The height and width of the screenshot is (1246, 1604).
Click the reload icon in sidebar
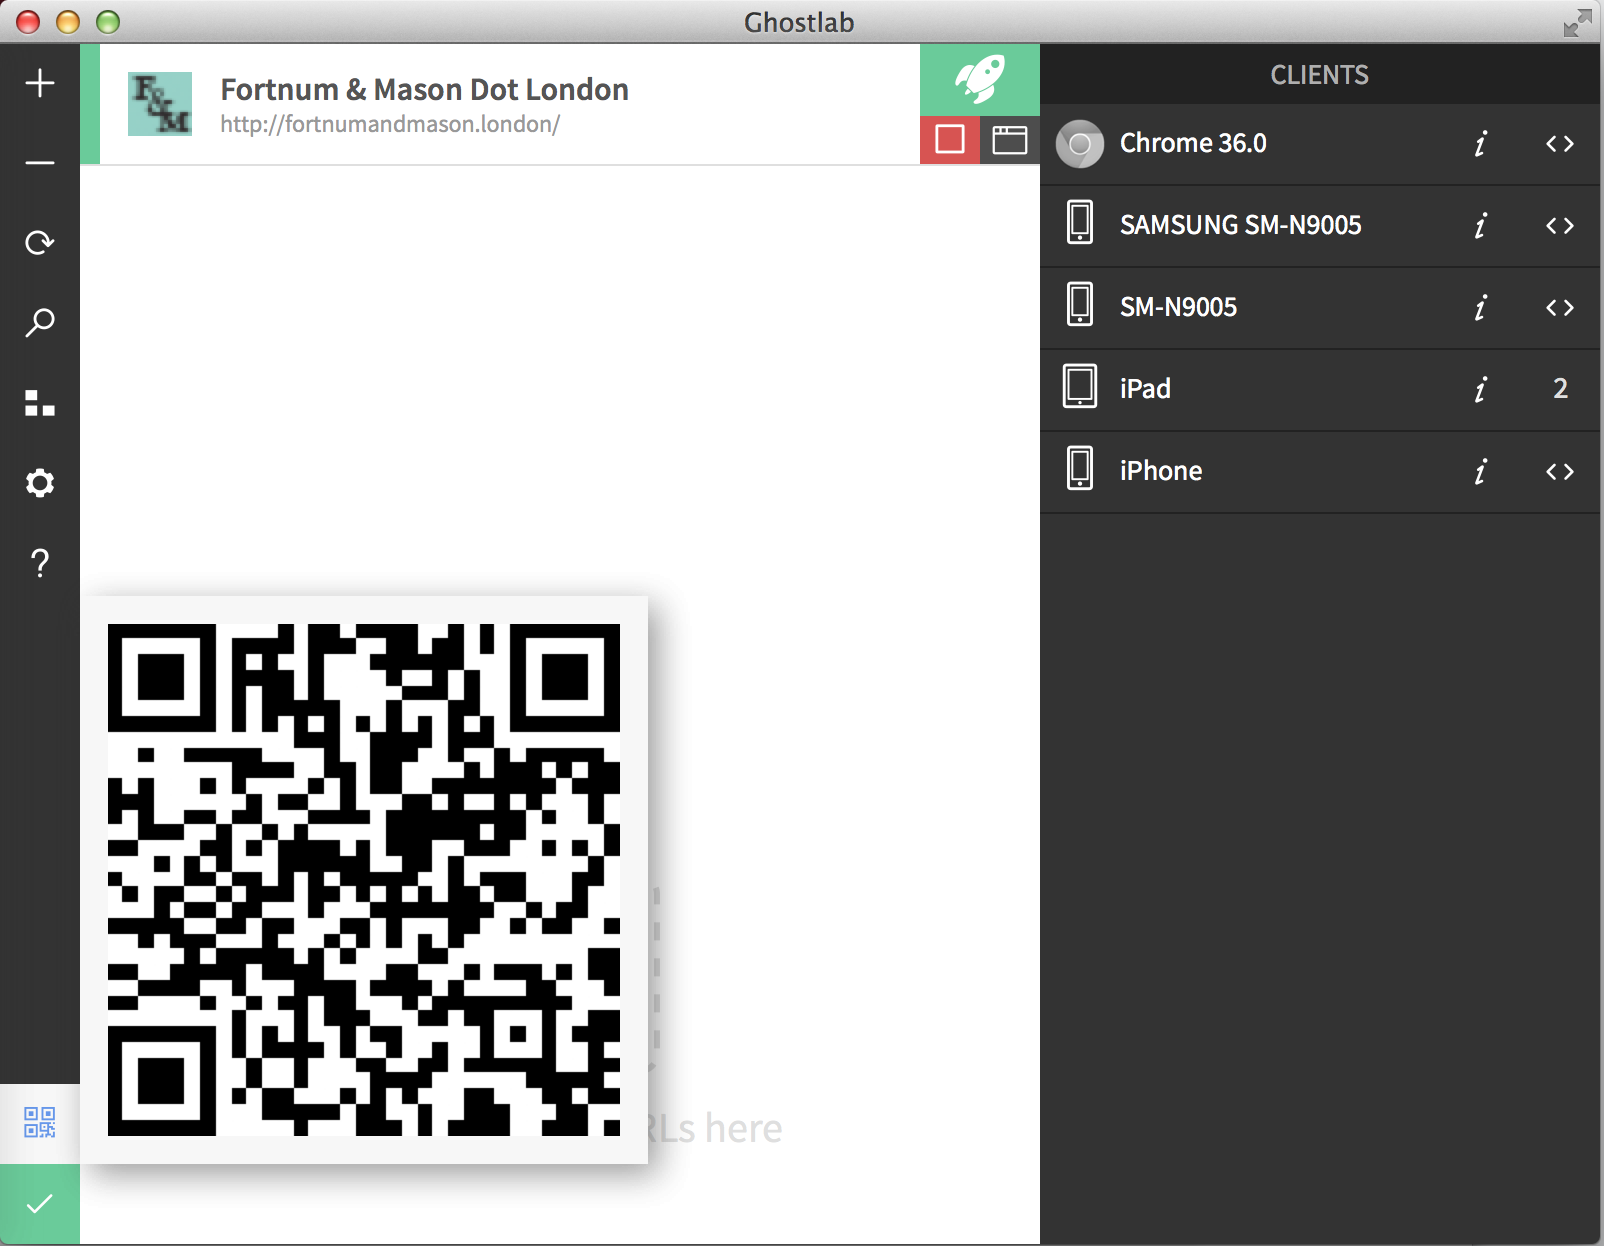click(40, 243)
